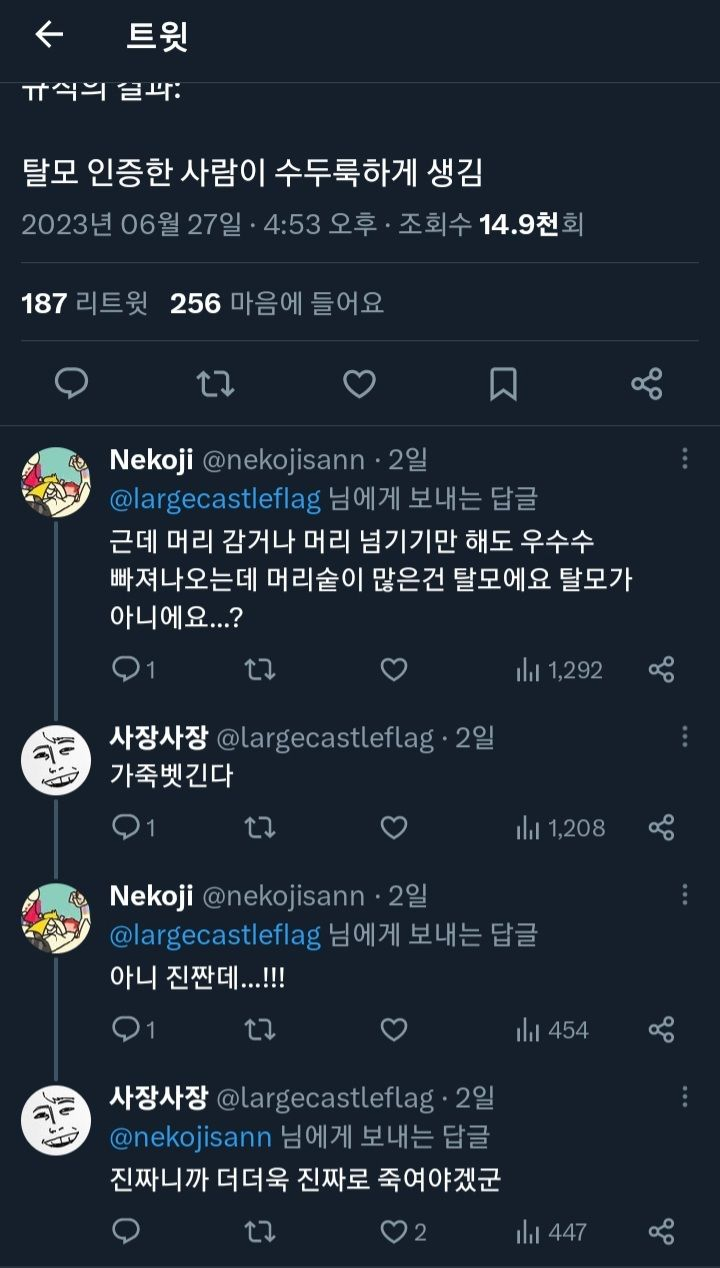
Task: Like the 가죽벳긴다 reply
Action: click(394, 828)
